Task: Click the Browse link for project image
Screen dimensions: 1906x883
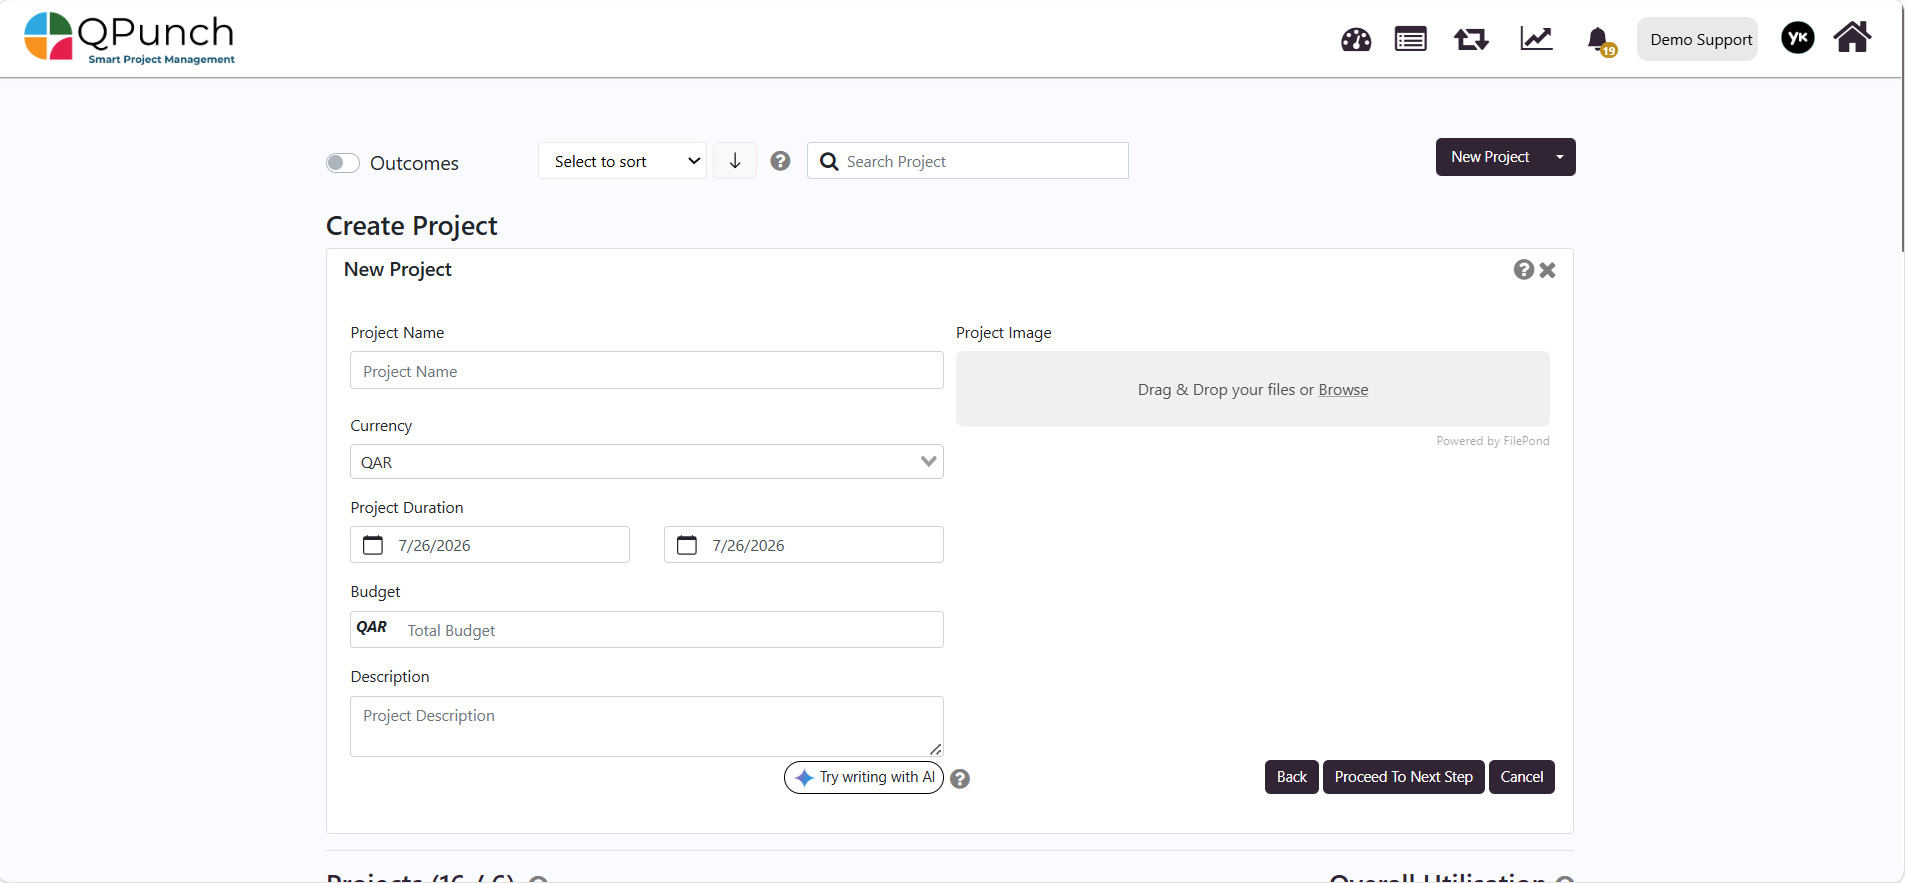Action: tap(1343, 390)
